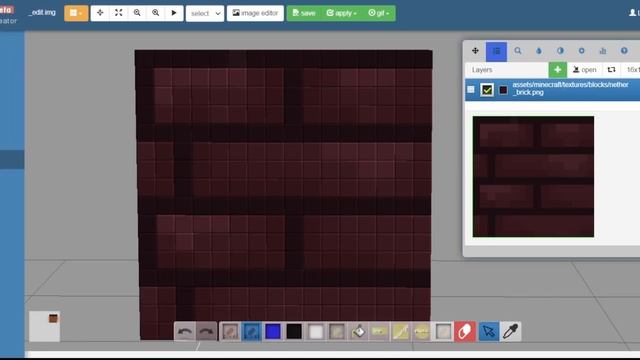
Task: Add a new layer with green plus
Action: coord(558,70)
